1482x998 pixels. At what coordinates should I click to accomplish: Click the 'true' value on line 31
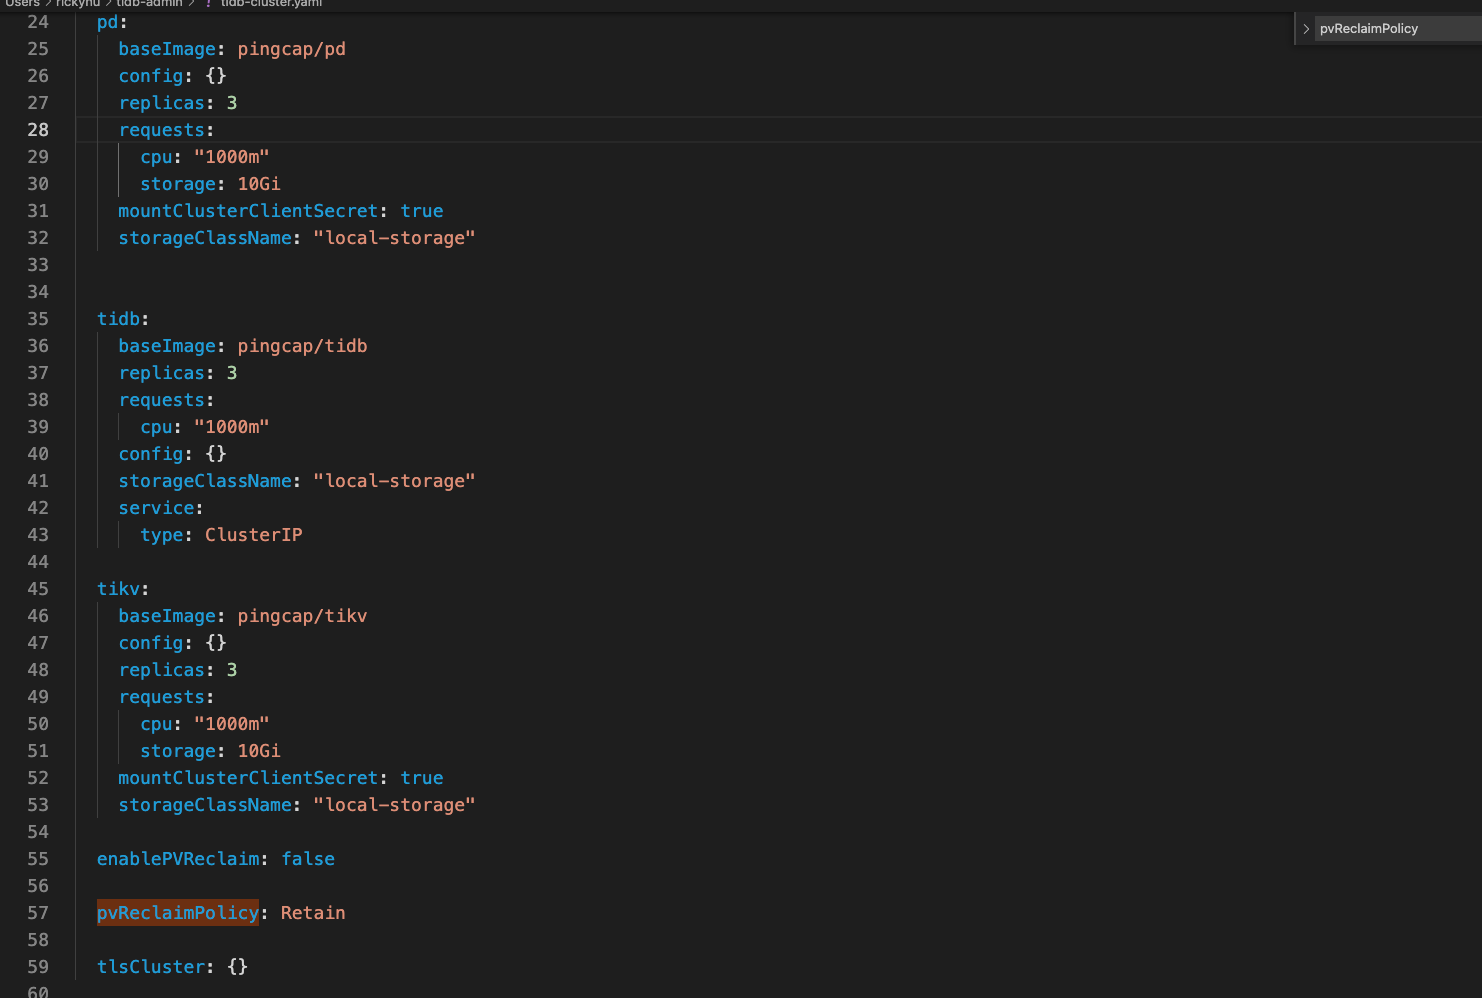click(x=422, y=211)
